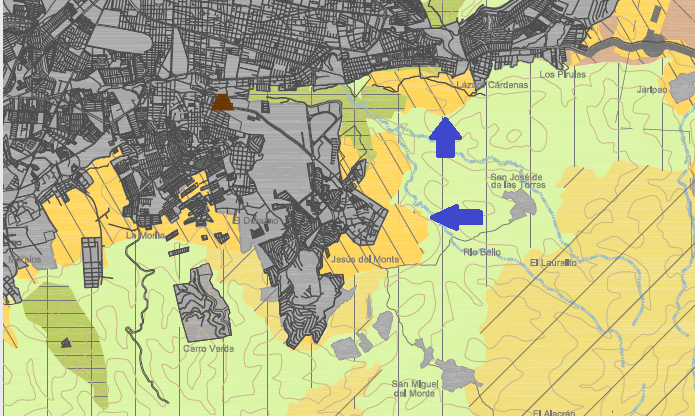Select the San José de las Torres label
The image size is (695, 416).
point(518,181)
